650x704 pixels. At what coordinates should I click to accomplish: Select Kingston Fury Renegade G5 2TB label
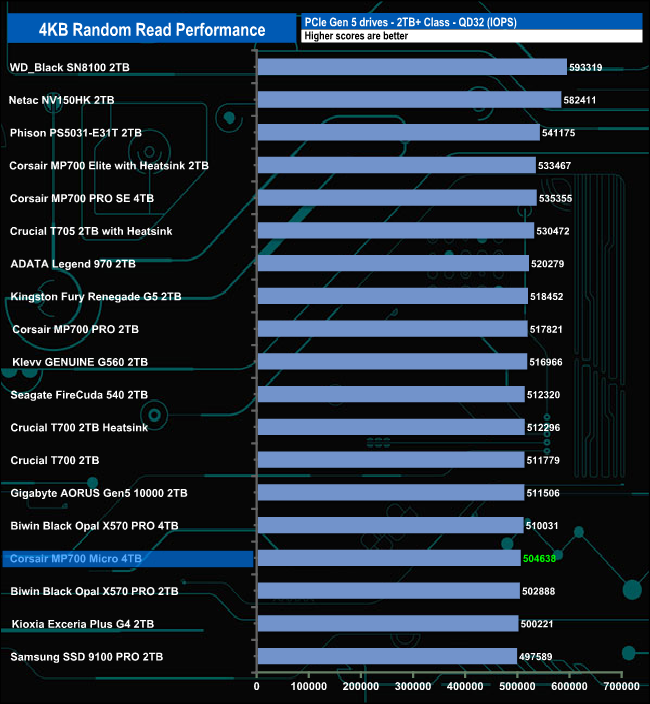[x=96, y=297]
